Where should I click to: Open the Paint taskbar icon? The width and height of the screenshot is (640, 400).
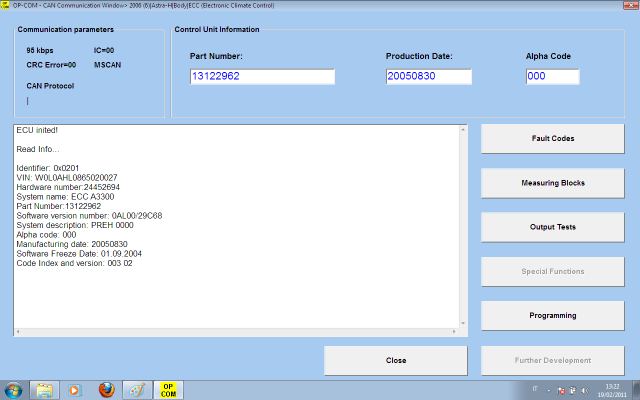coord(137,391)
